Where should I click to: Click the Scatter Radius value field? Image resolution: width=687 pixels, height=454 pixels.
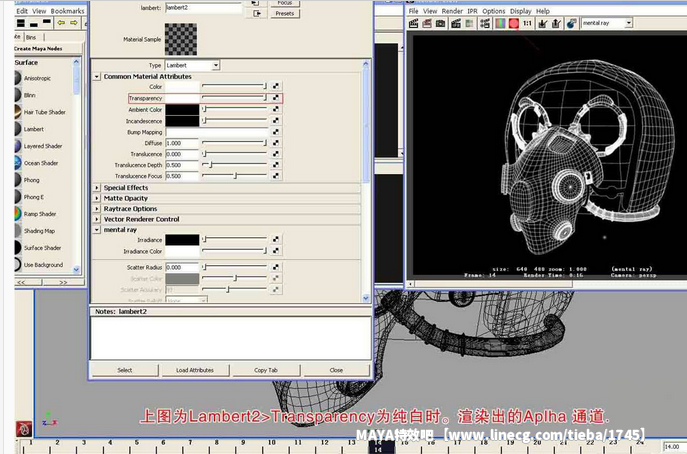click(182, 267)
